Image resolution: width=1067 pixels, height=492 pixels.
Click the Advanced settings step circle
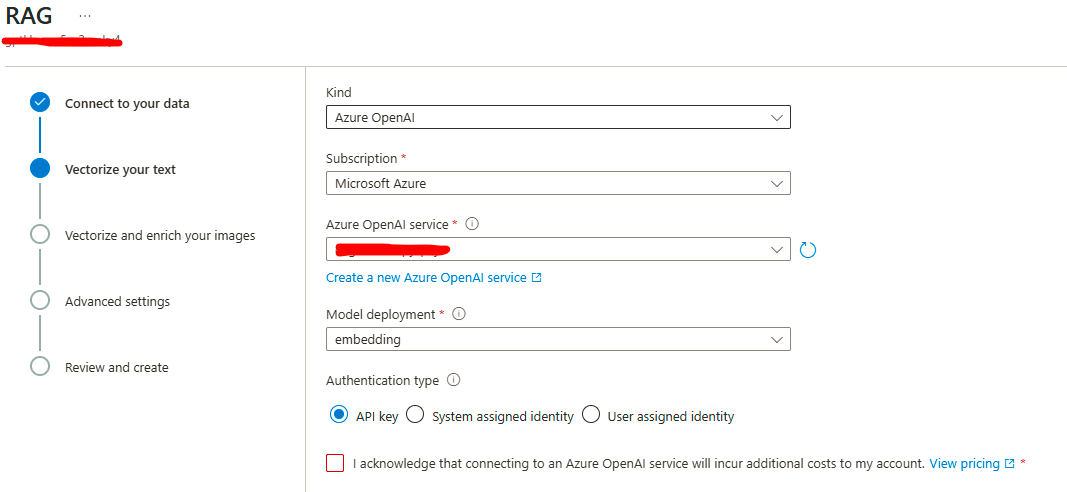pos(40,300)
